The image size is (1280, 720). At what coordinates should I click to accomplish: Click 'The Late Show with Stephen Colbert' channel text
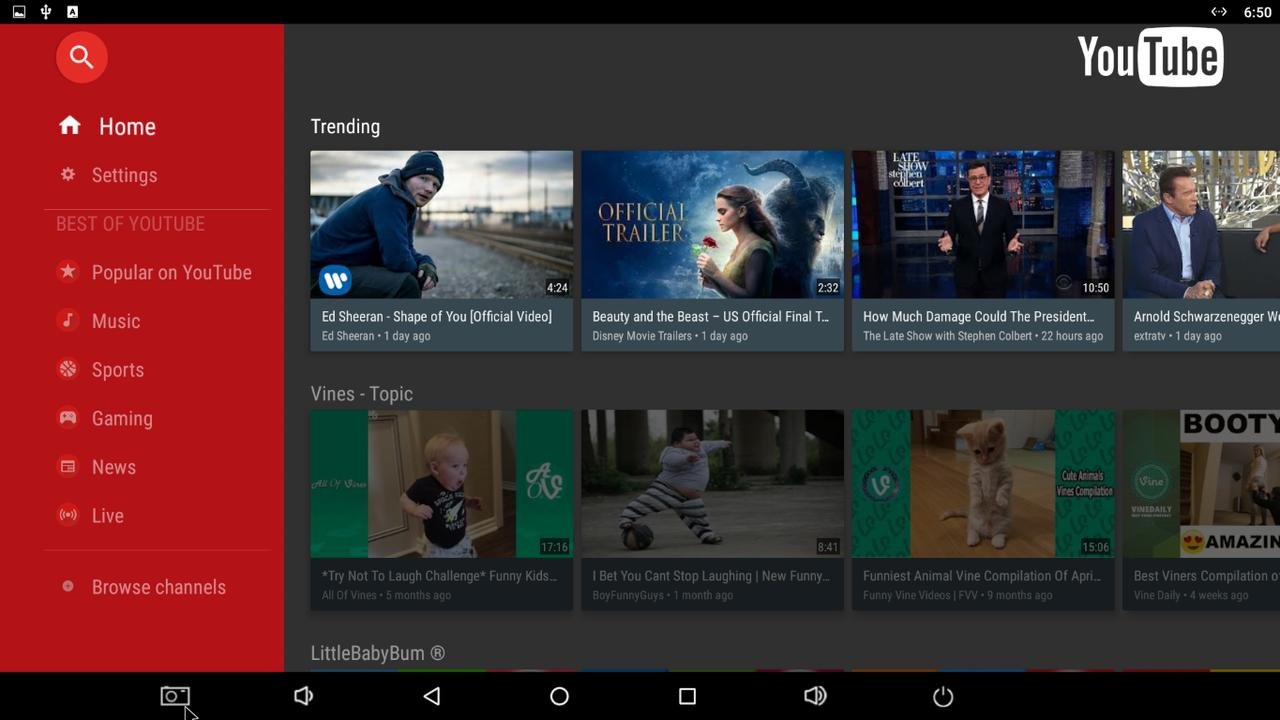(947, 336)
